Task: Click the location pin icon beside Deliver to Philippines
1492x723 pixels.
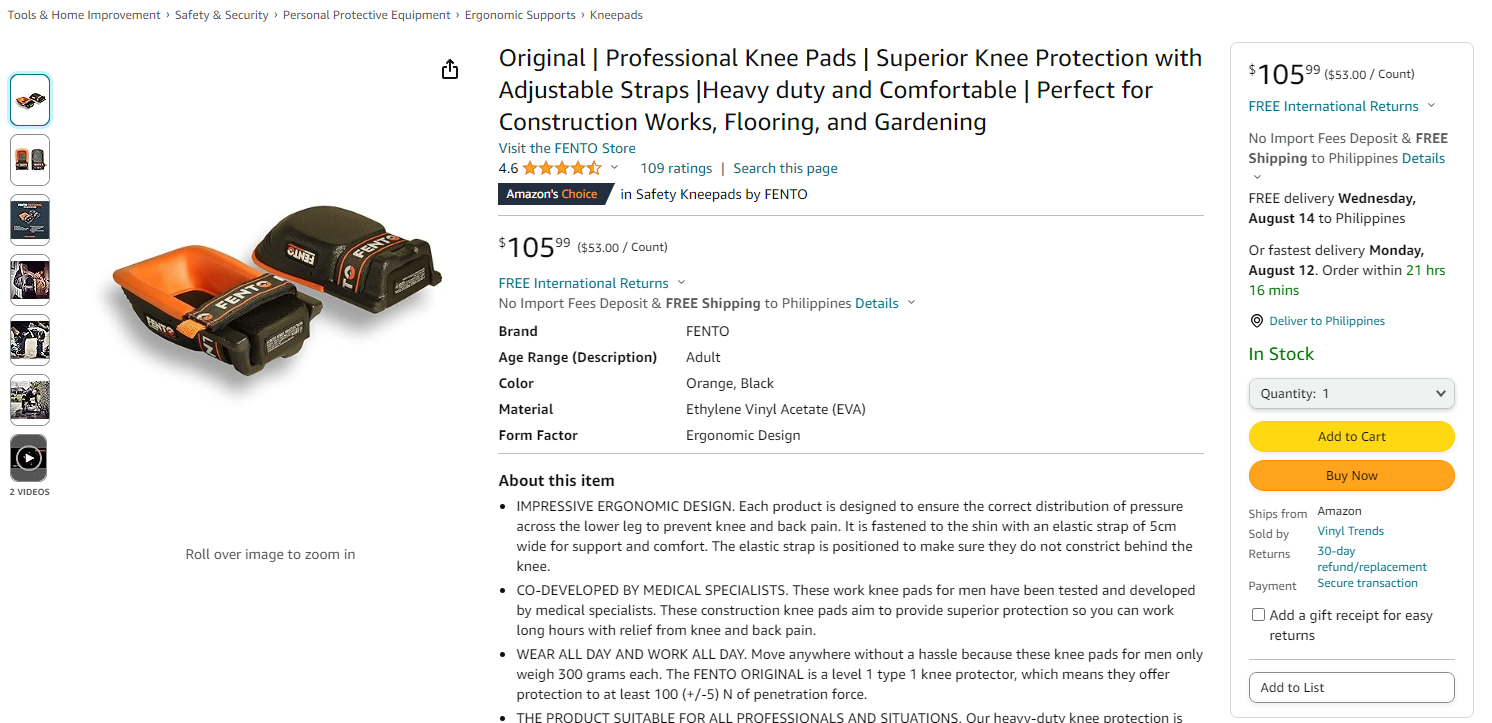Action: 1257,321
